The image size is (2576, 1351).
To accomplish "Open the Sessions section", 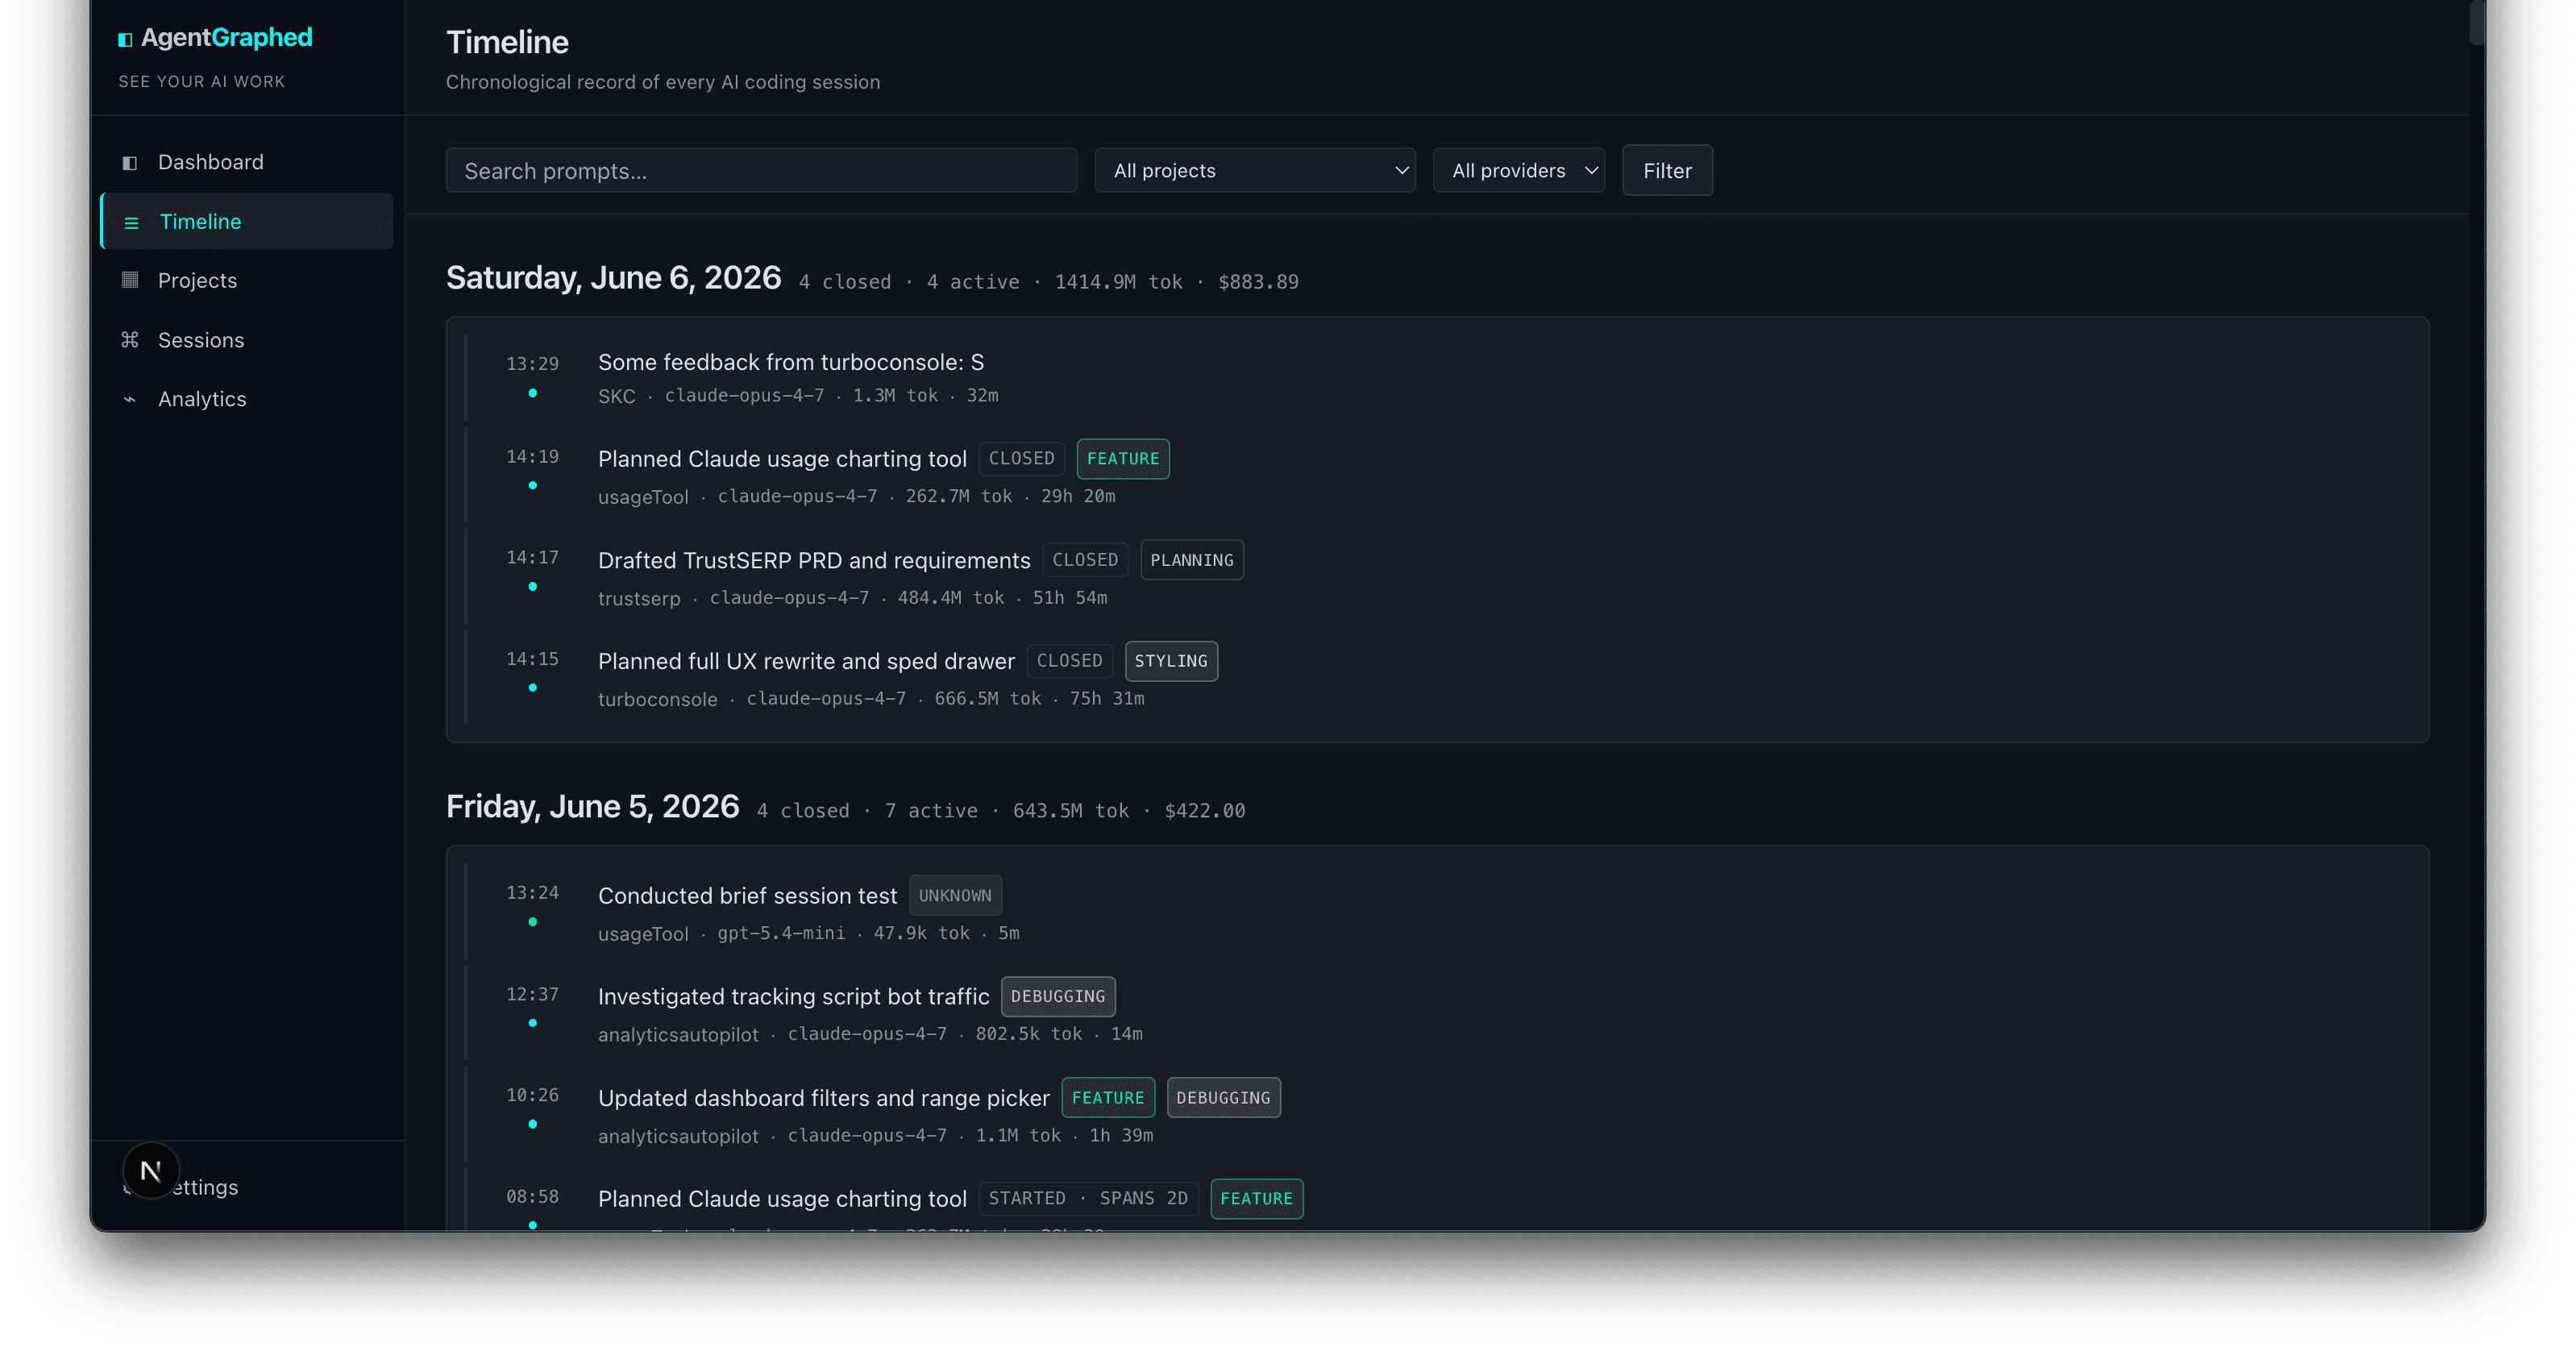I will pyautogui.click(x=247, y=340).
